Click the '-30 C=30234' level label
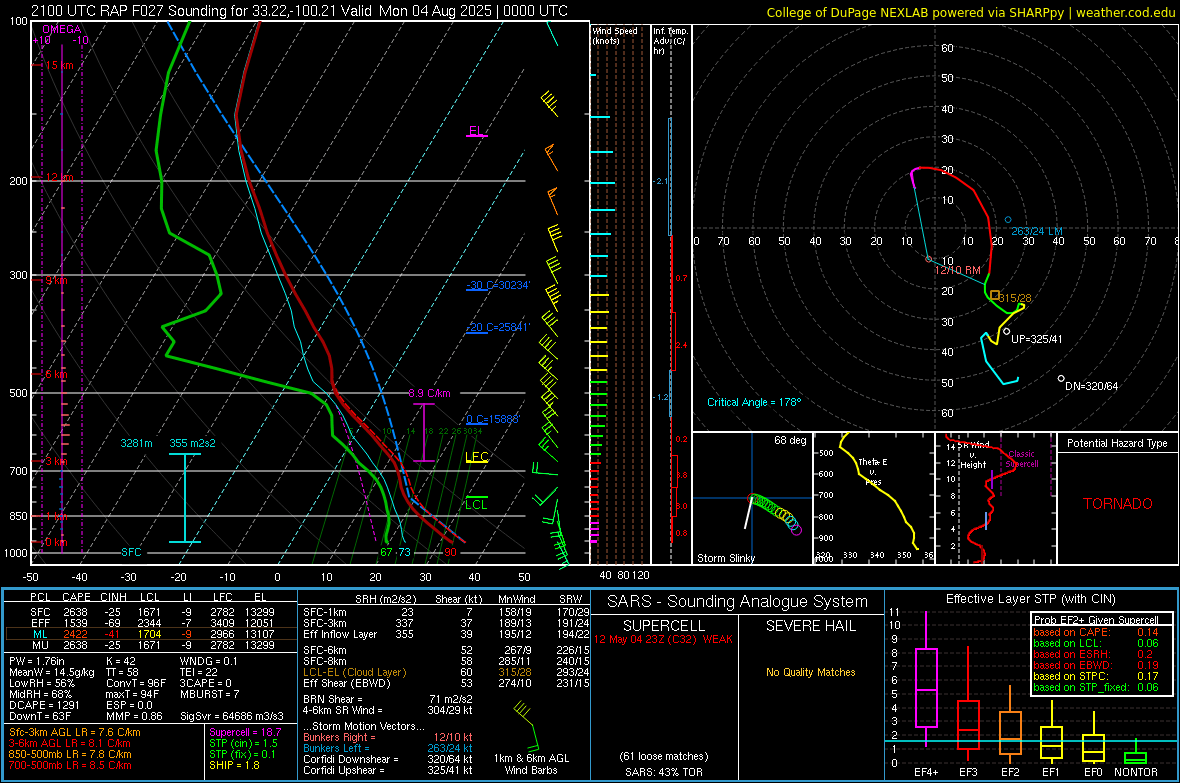 pos(498,285)
